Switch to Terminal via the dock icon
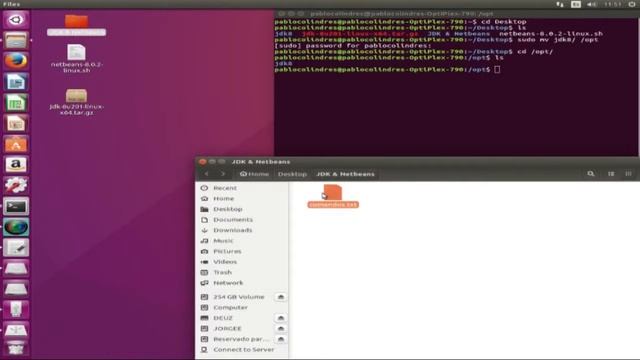The width and height of the screenshot is (640, 360). (16, 207)
